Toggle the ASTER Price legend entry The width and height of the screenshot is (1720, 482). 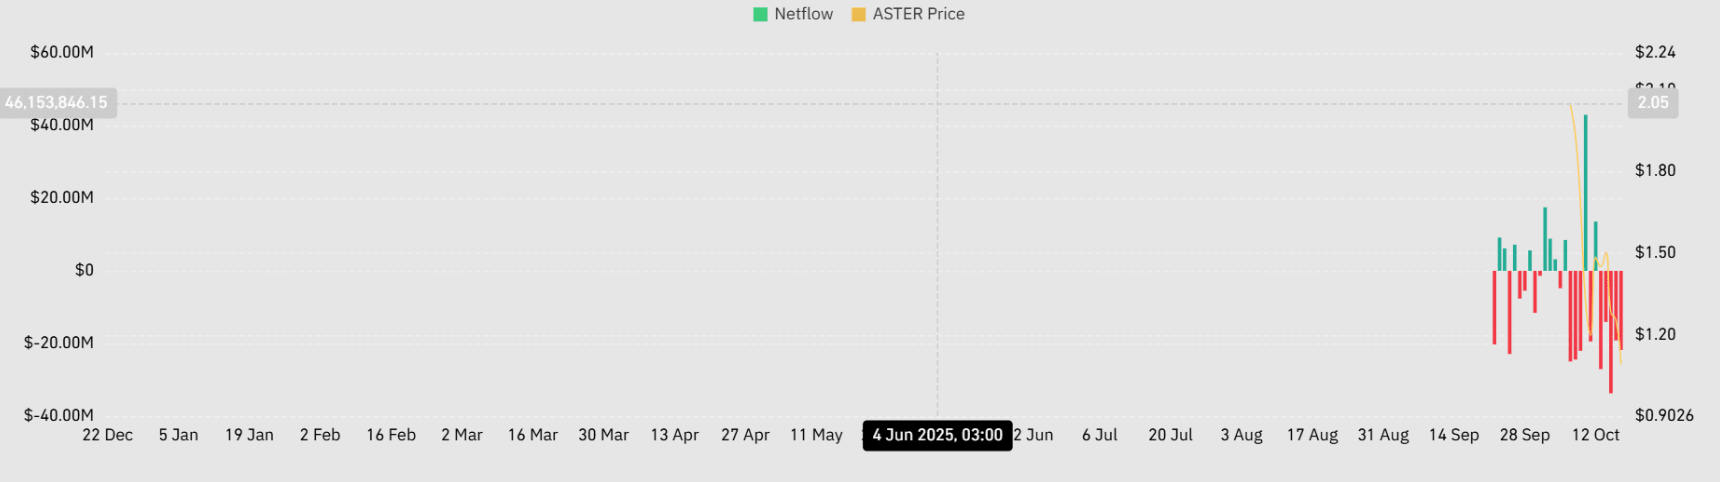[908, 14]
